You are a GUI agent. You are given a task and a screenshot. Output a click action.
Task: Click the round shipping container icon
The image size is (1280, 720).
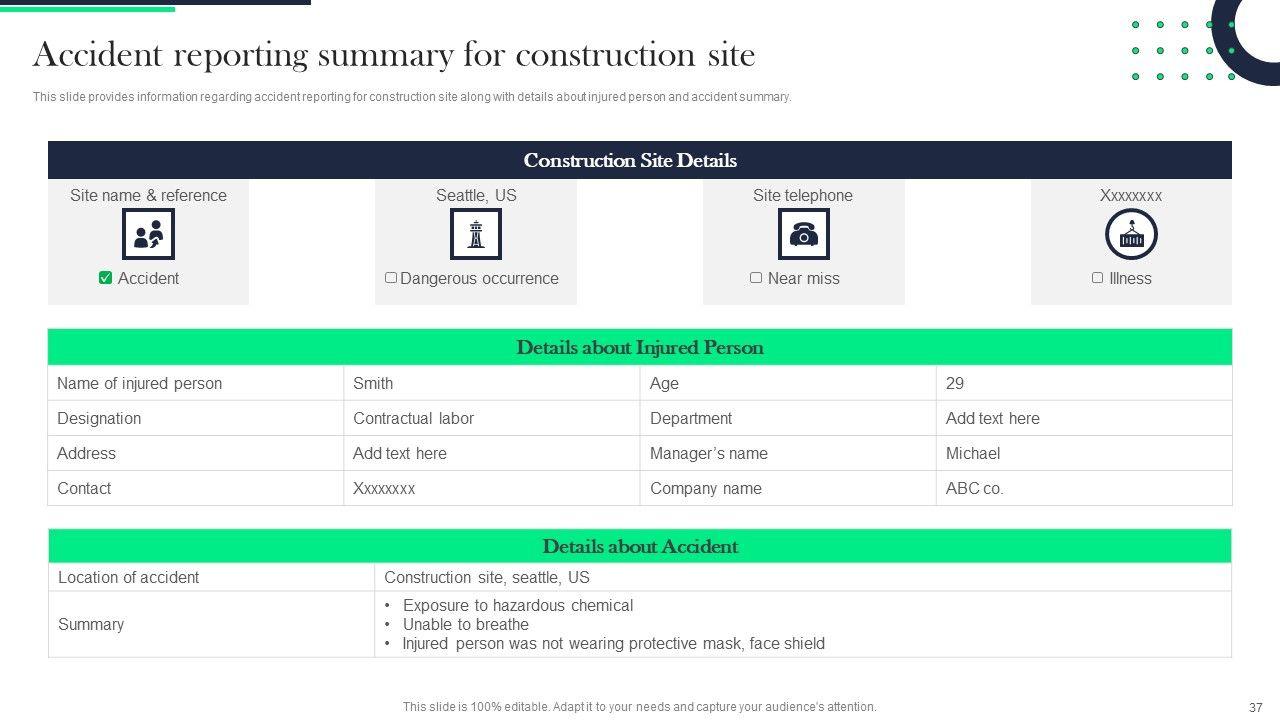pyautogui.click(x=1131, y=235)
